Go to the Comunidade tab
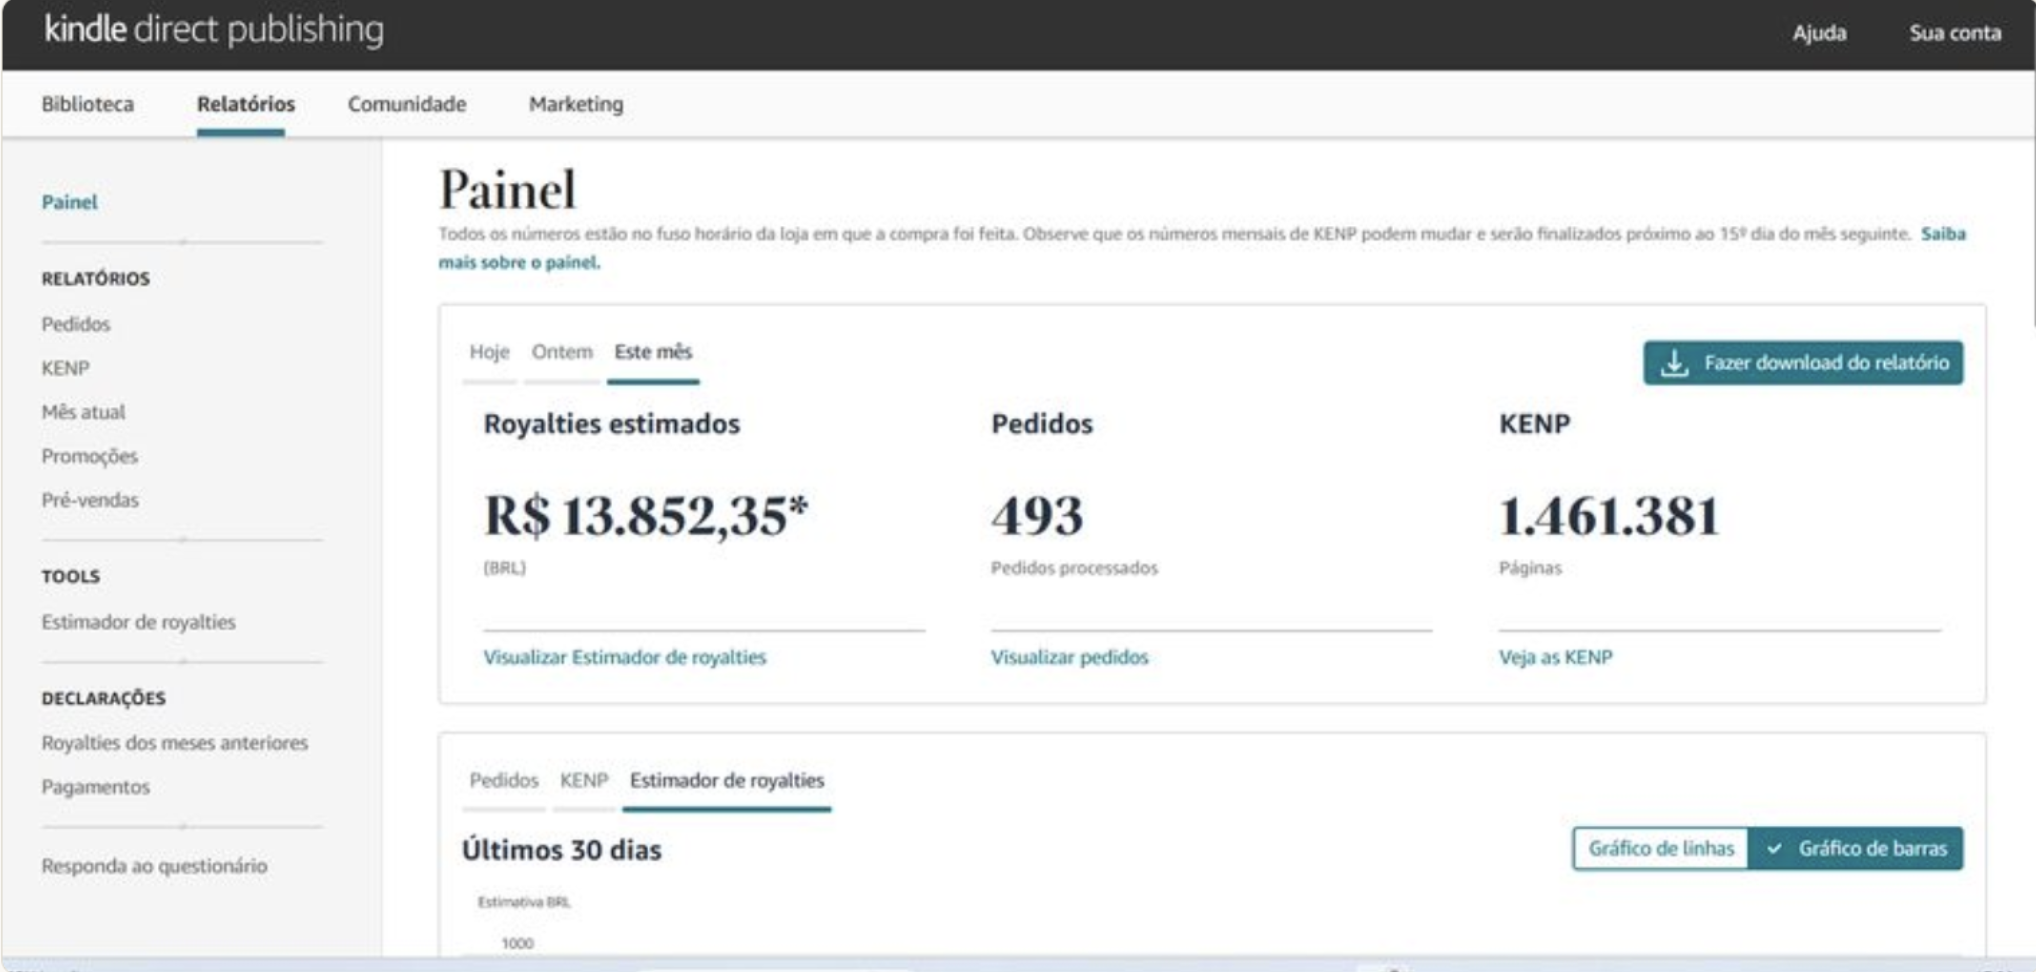Viewport: 2036px width, 972px height. point(407,104)
